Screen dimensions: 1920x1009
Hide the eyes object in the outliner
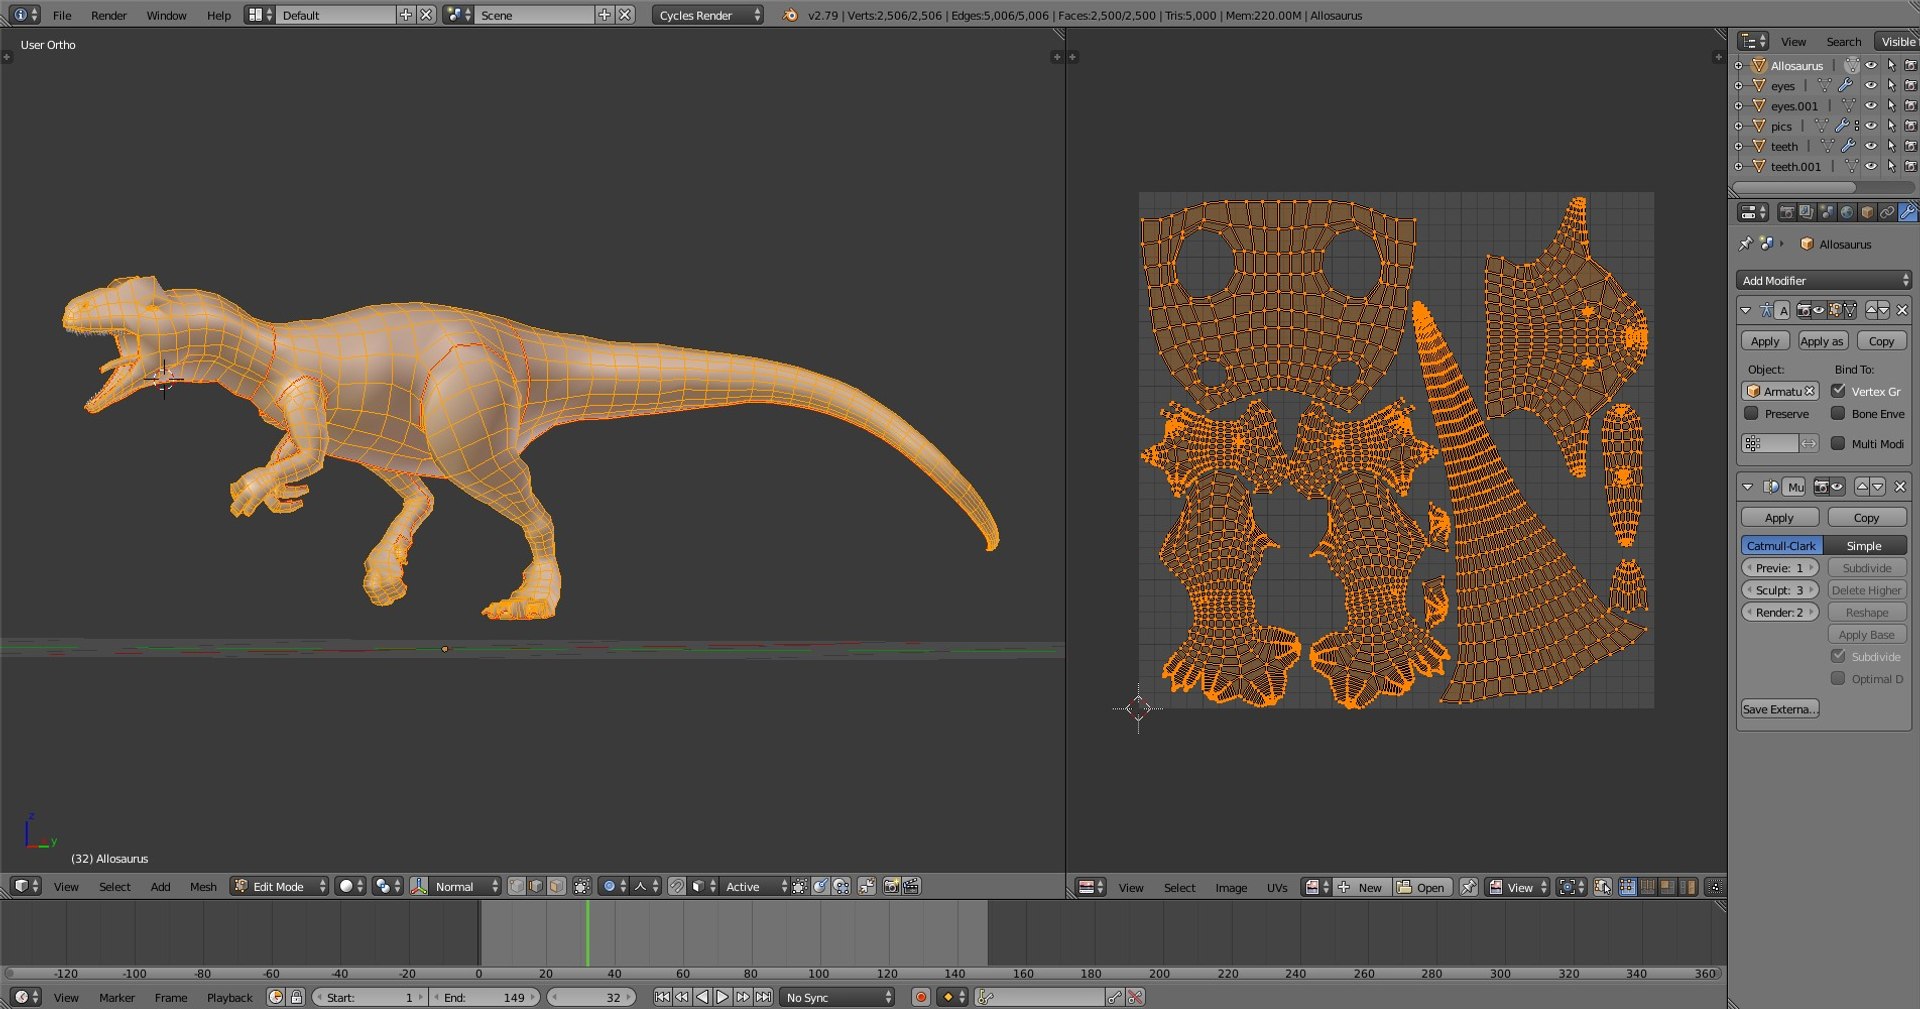(1871, 86)
